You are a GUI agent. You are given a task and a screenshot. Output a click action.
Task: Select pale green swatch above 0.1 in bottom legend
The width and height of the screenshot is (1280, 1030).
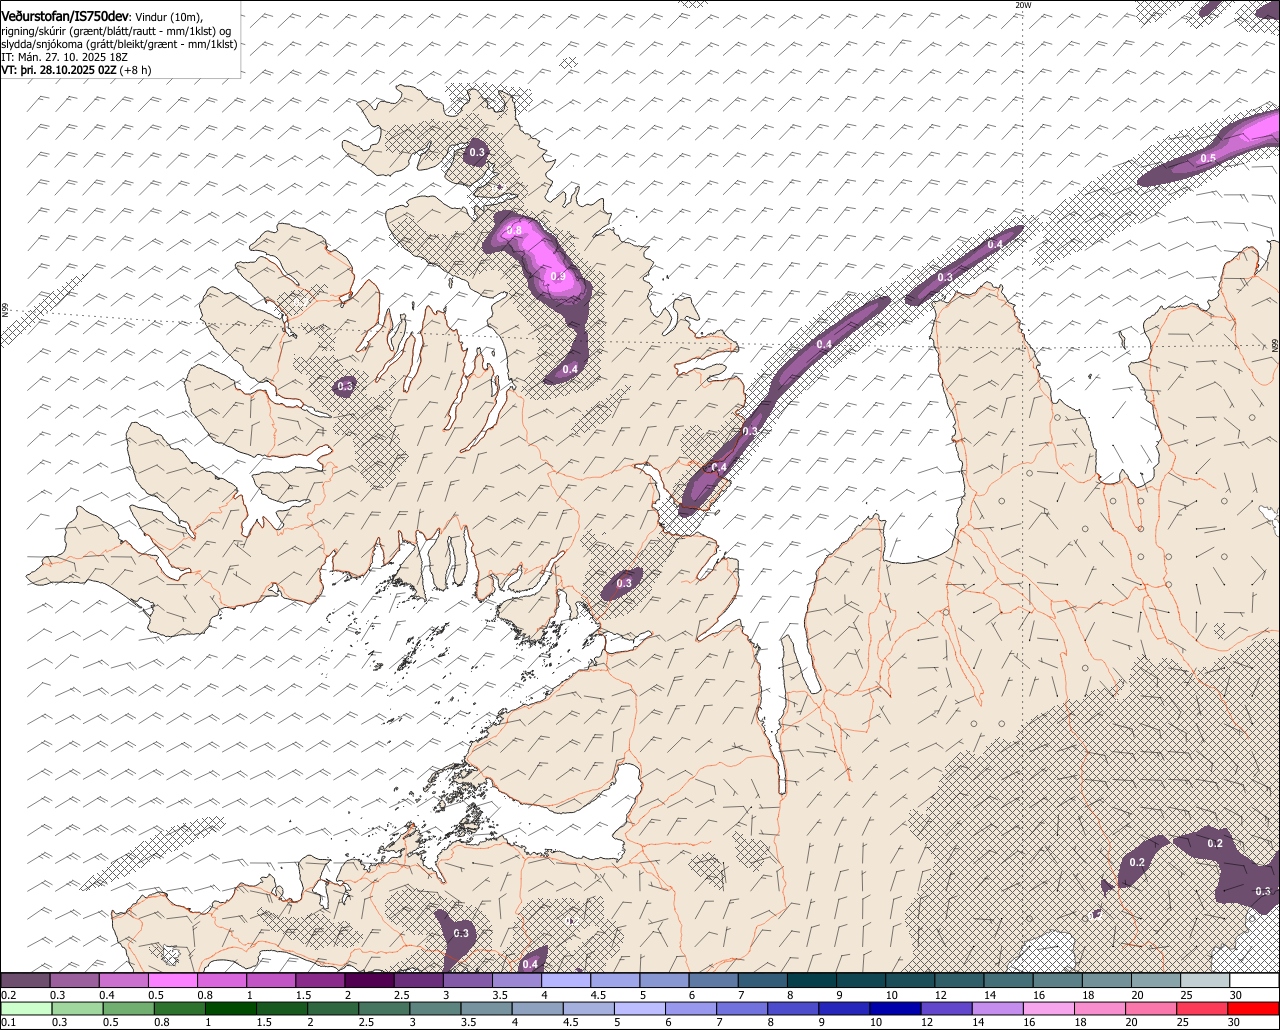pyautogui.click(x=26, y=1009)
